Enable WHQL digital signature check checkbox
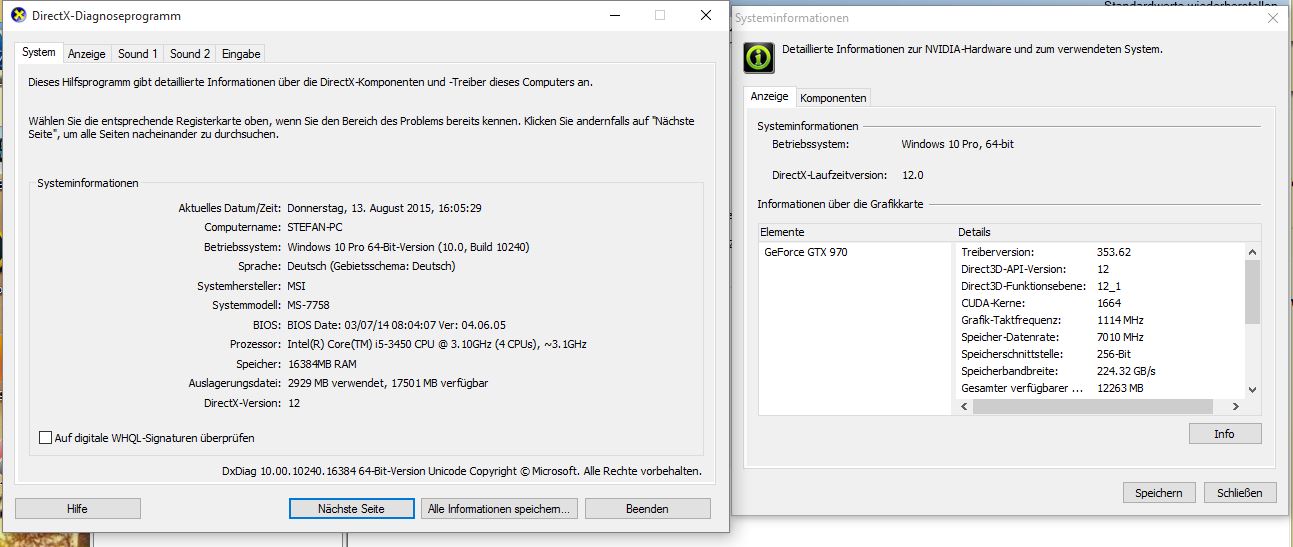This screenshot has width=1293, height=547. [45, 437]
